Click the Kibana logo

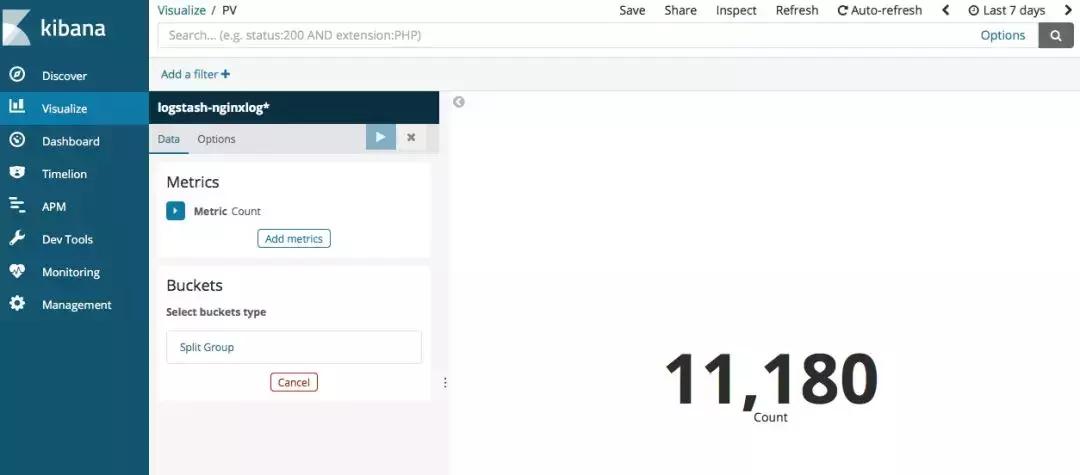(56, 28)
